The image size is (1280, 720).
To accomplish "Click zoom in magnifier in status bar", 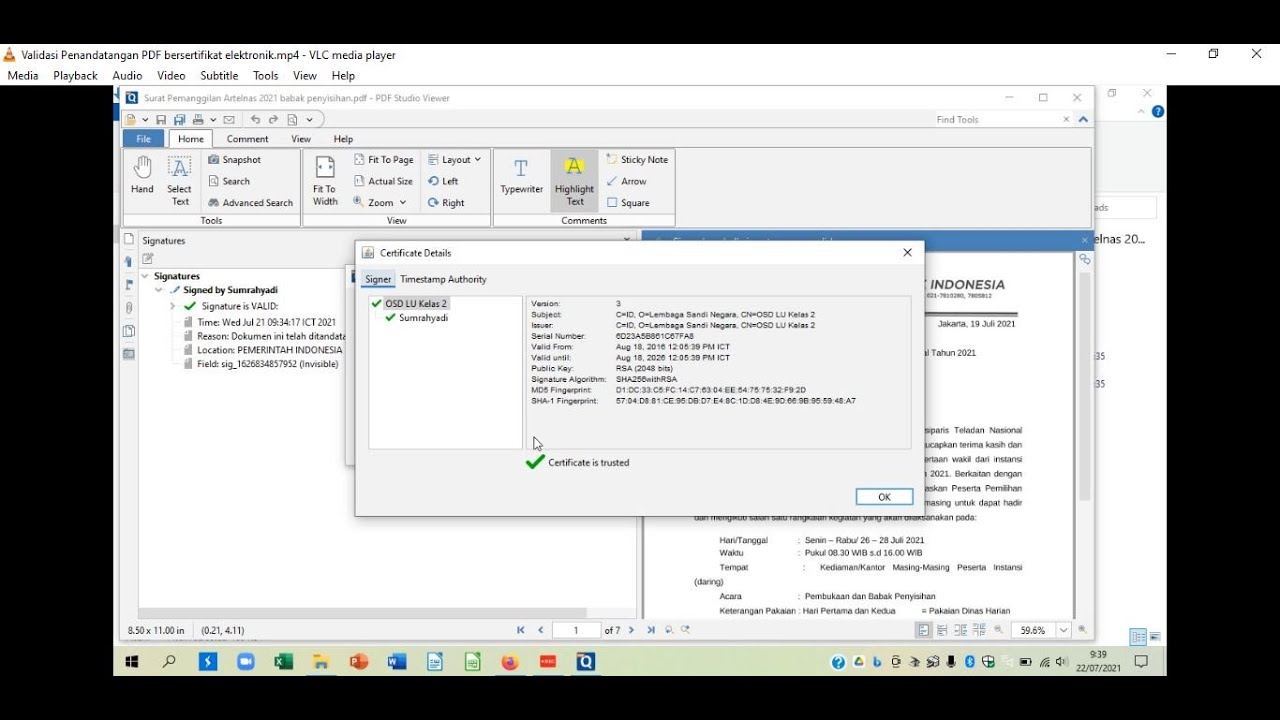I will (1082, 630).
